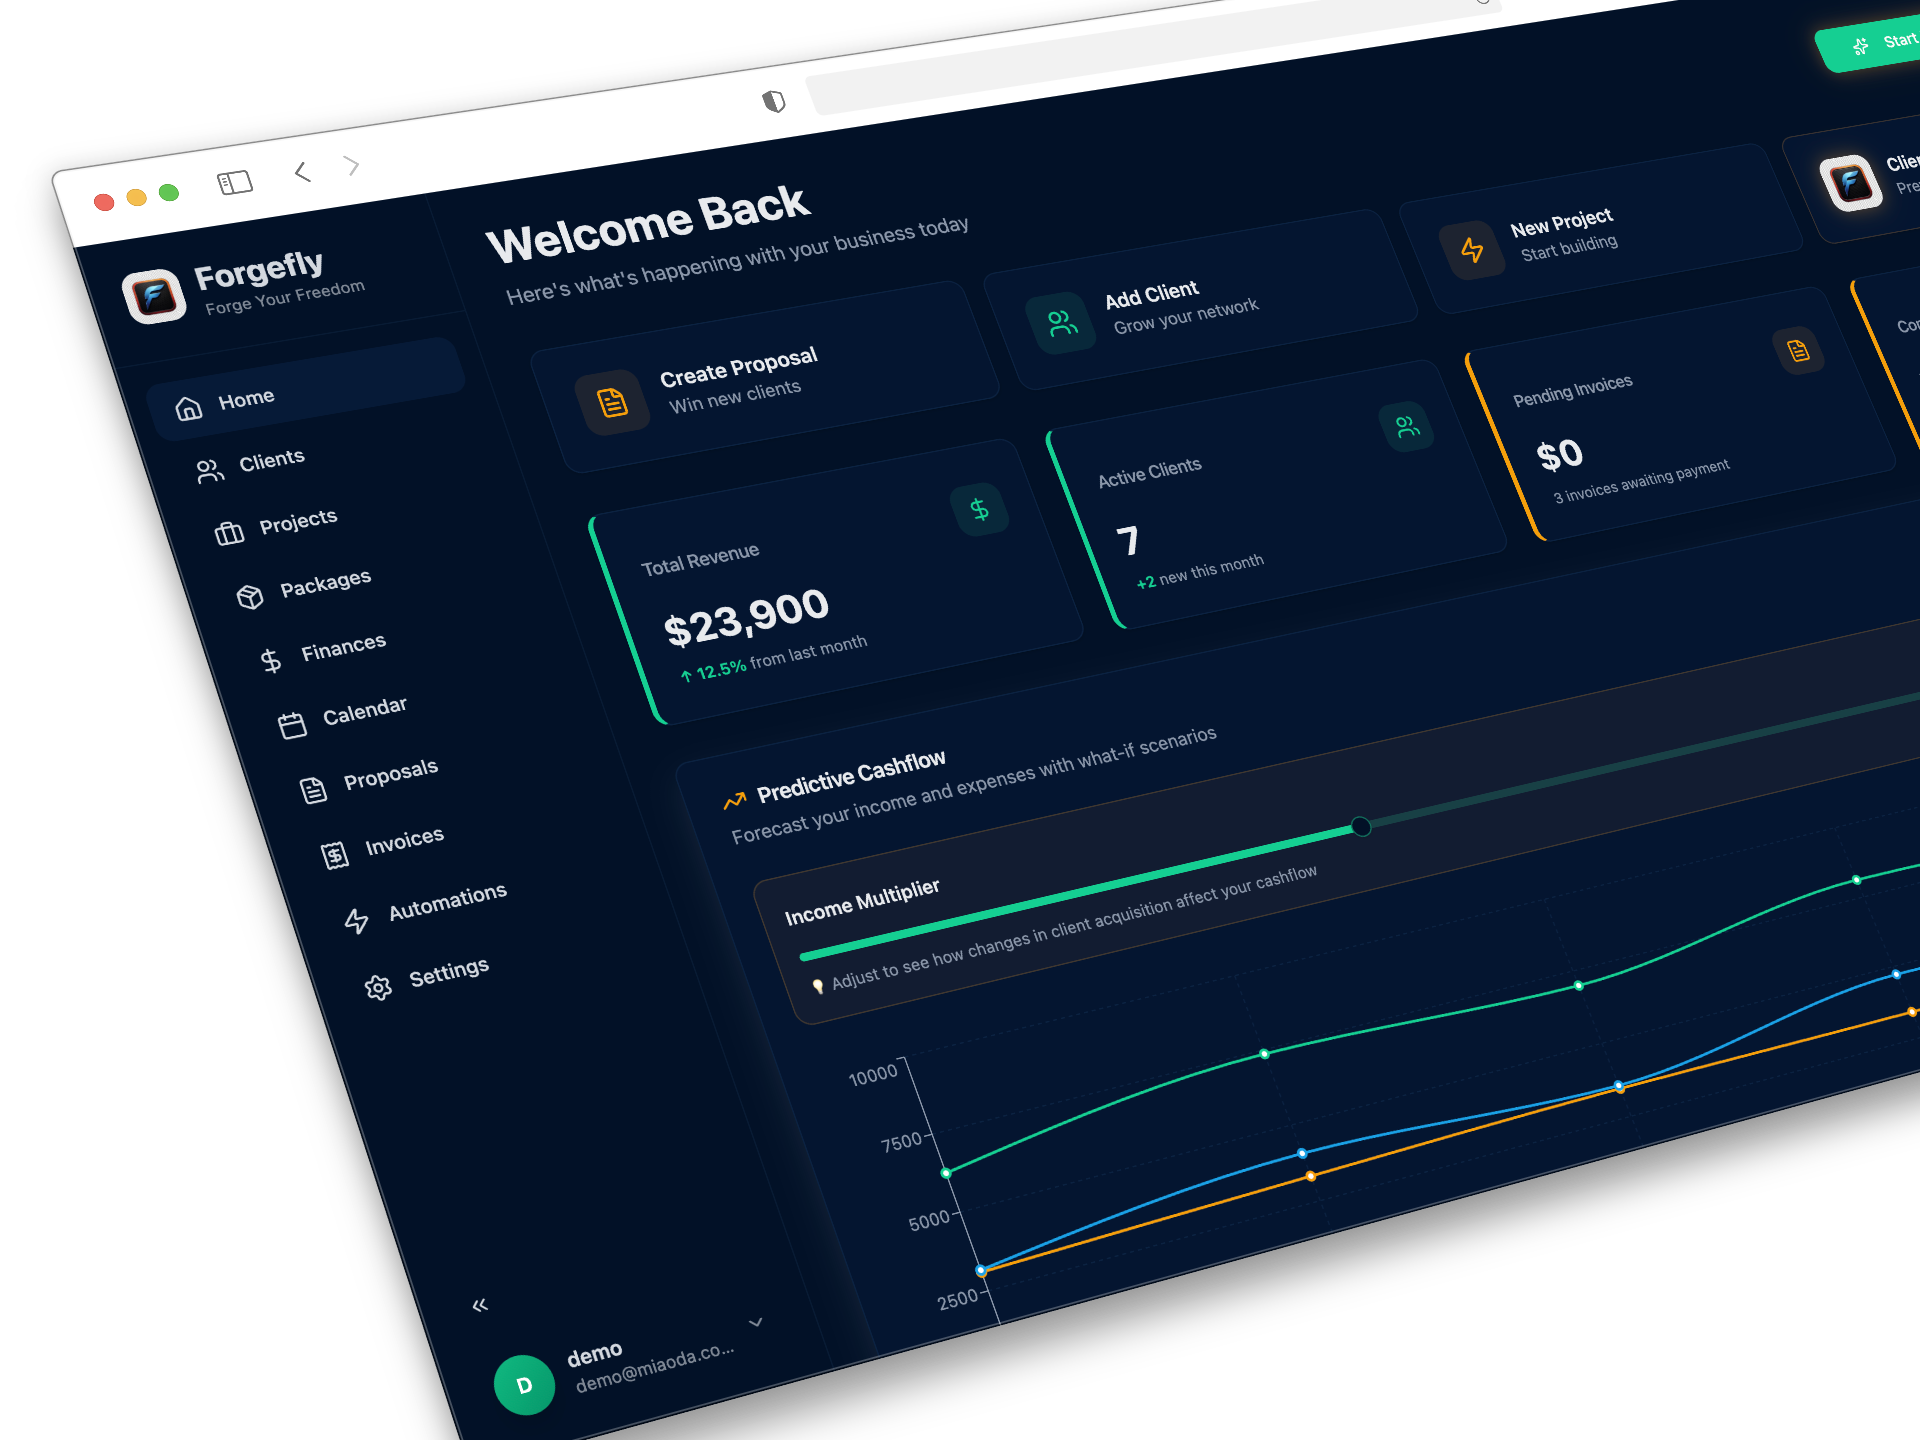
Task: Click the 12.5% from last month text
Action: 773,658
